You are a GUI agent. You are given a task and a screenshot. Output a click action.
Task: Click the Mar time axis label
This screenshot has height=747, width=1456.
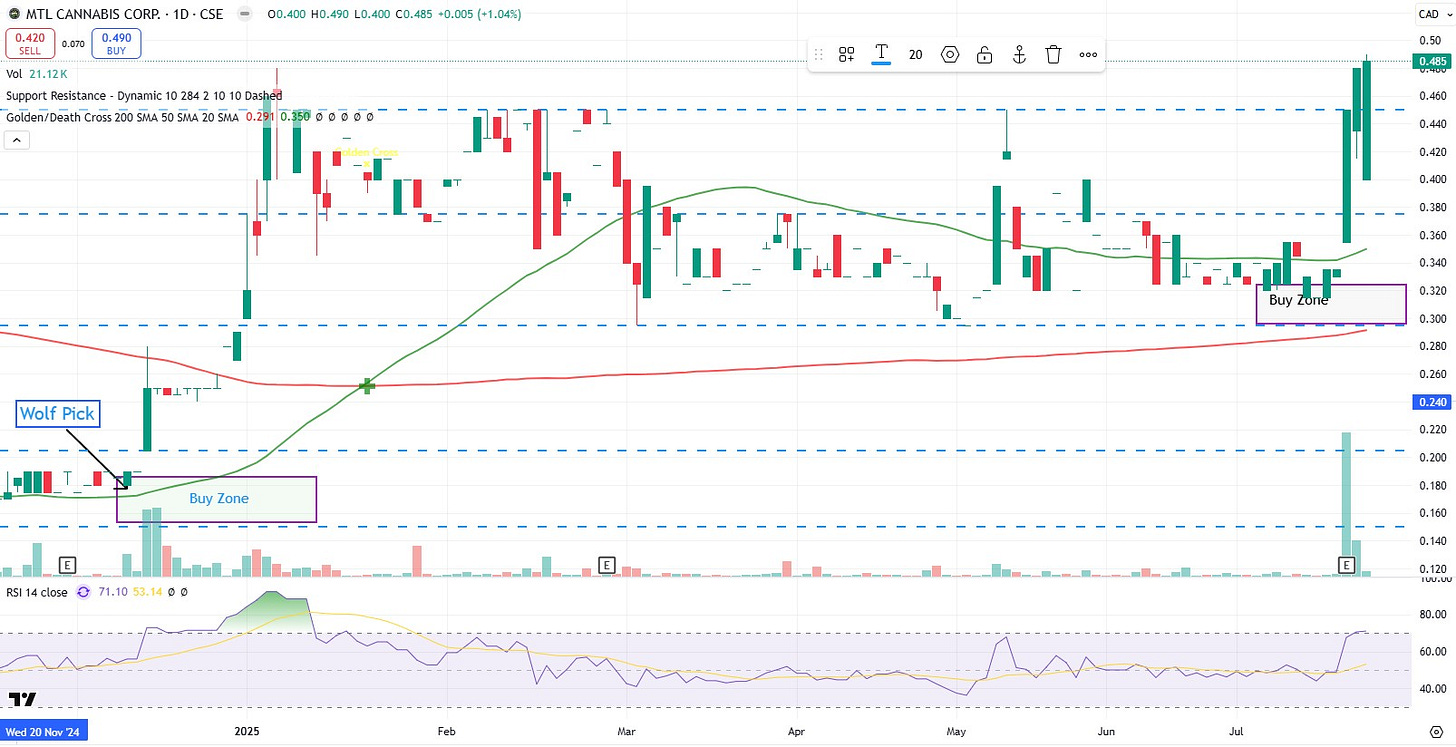point(627,731)
